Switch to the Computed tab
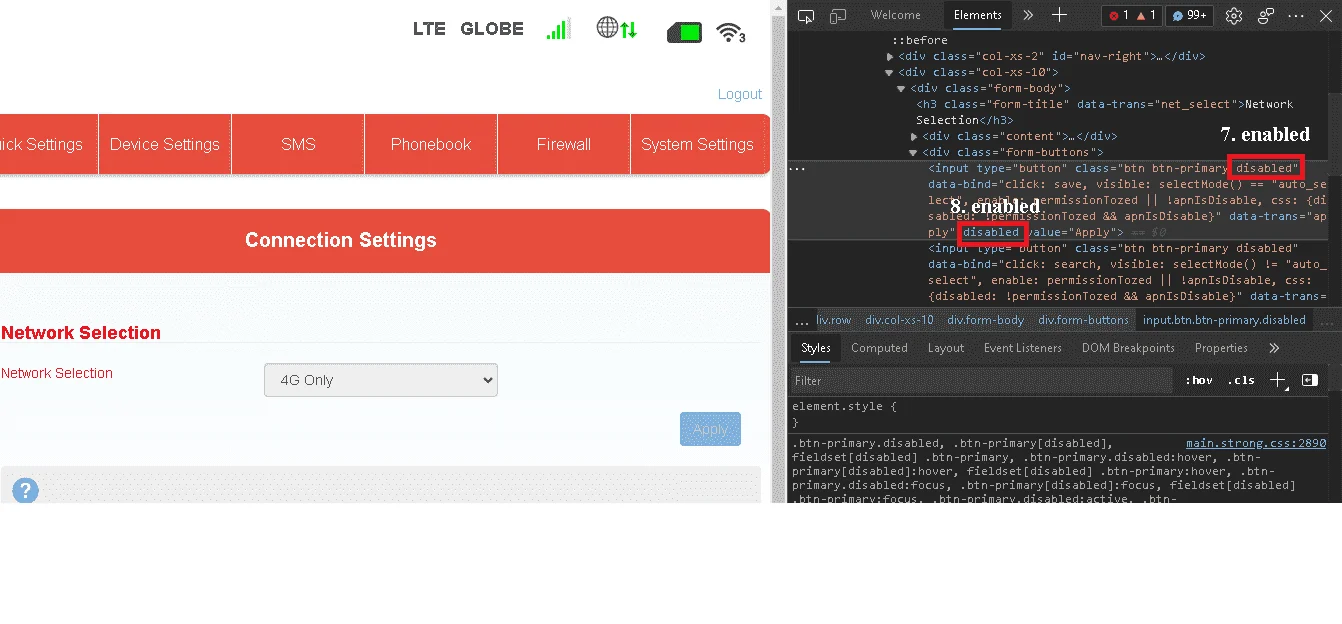 click(879, 348)
